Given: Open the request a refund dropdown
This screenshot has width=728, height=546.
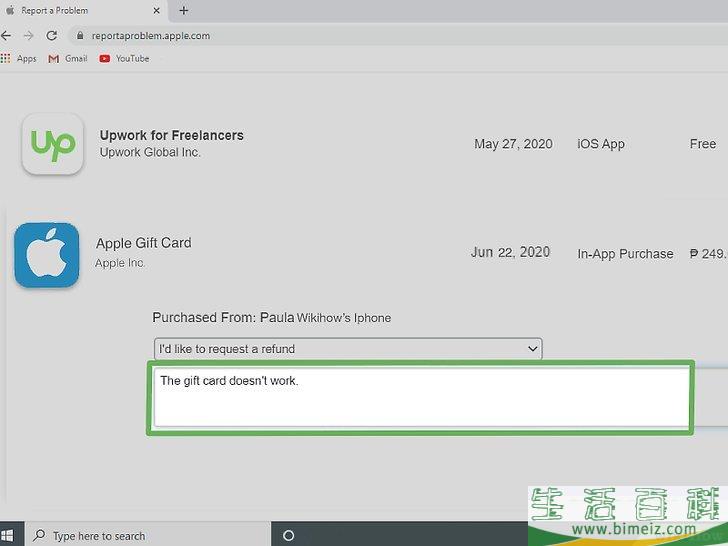Looking at the screenshot, I should click(348, 349).
